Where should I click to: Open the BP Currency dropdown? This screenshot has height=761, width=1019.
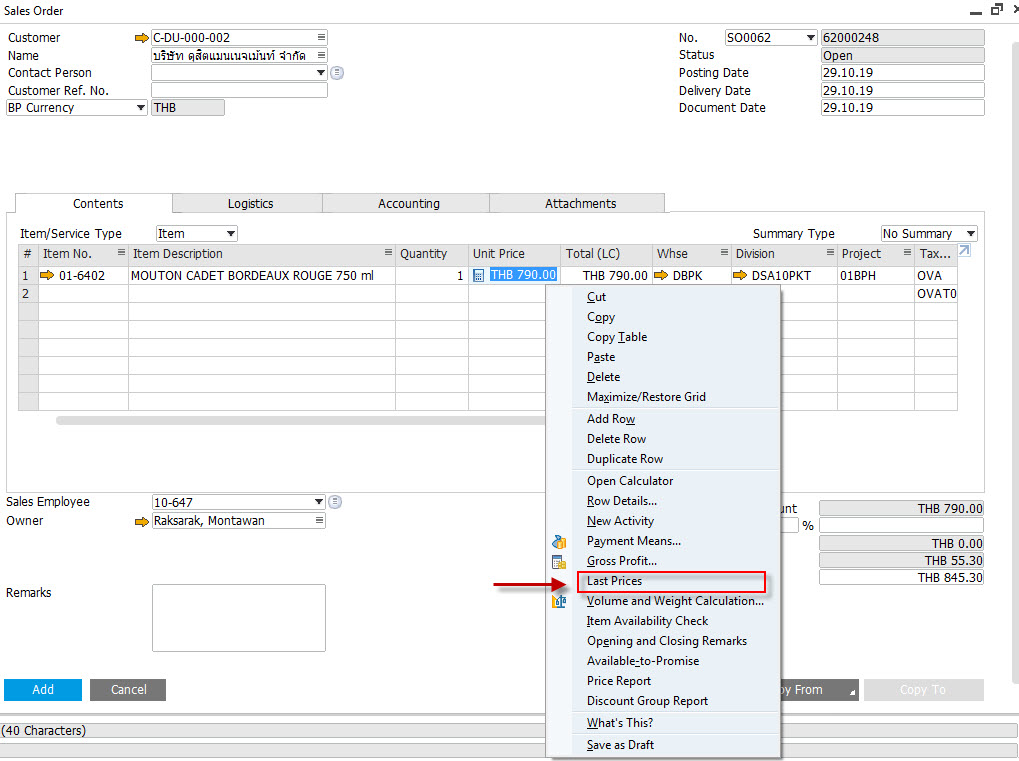coord(140,108)
